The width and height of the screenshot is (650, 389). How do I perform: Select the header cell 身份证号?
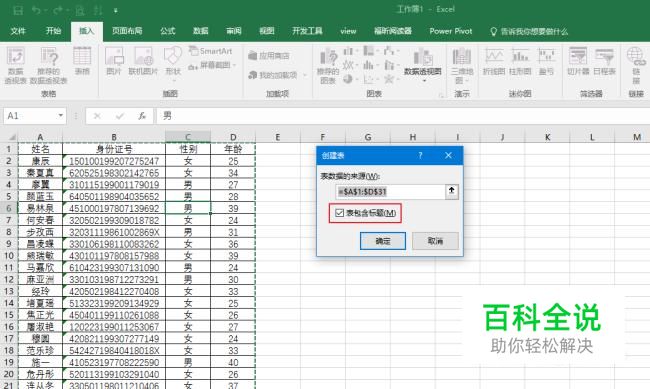tap(114, 149)
